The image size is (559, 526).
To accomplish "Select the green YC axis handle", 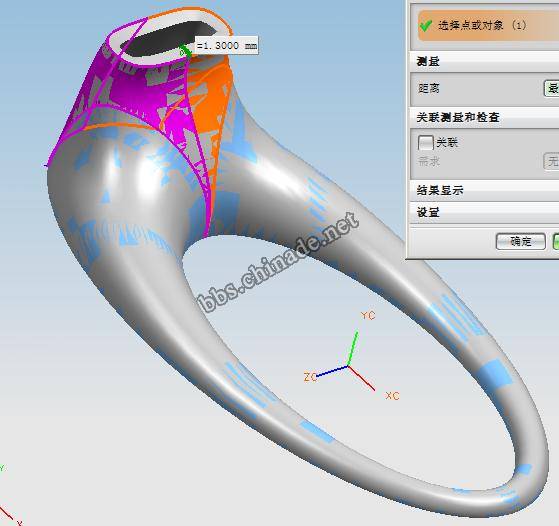I will pos(353,349).
